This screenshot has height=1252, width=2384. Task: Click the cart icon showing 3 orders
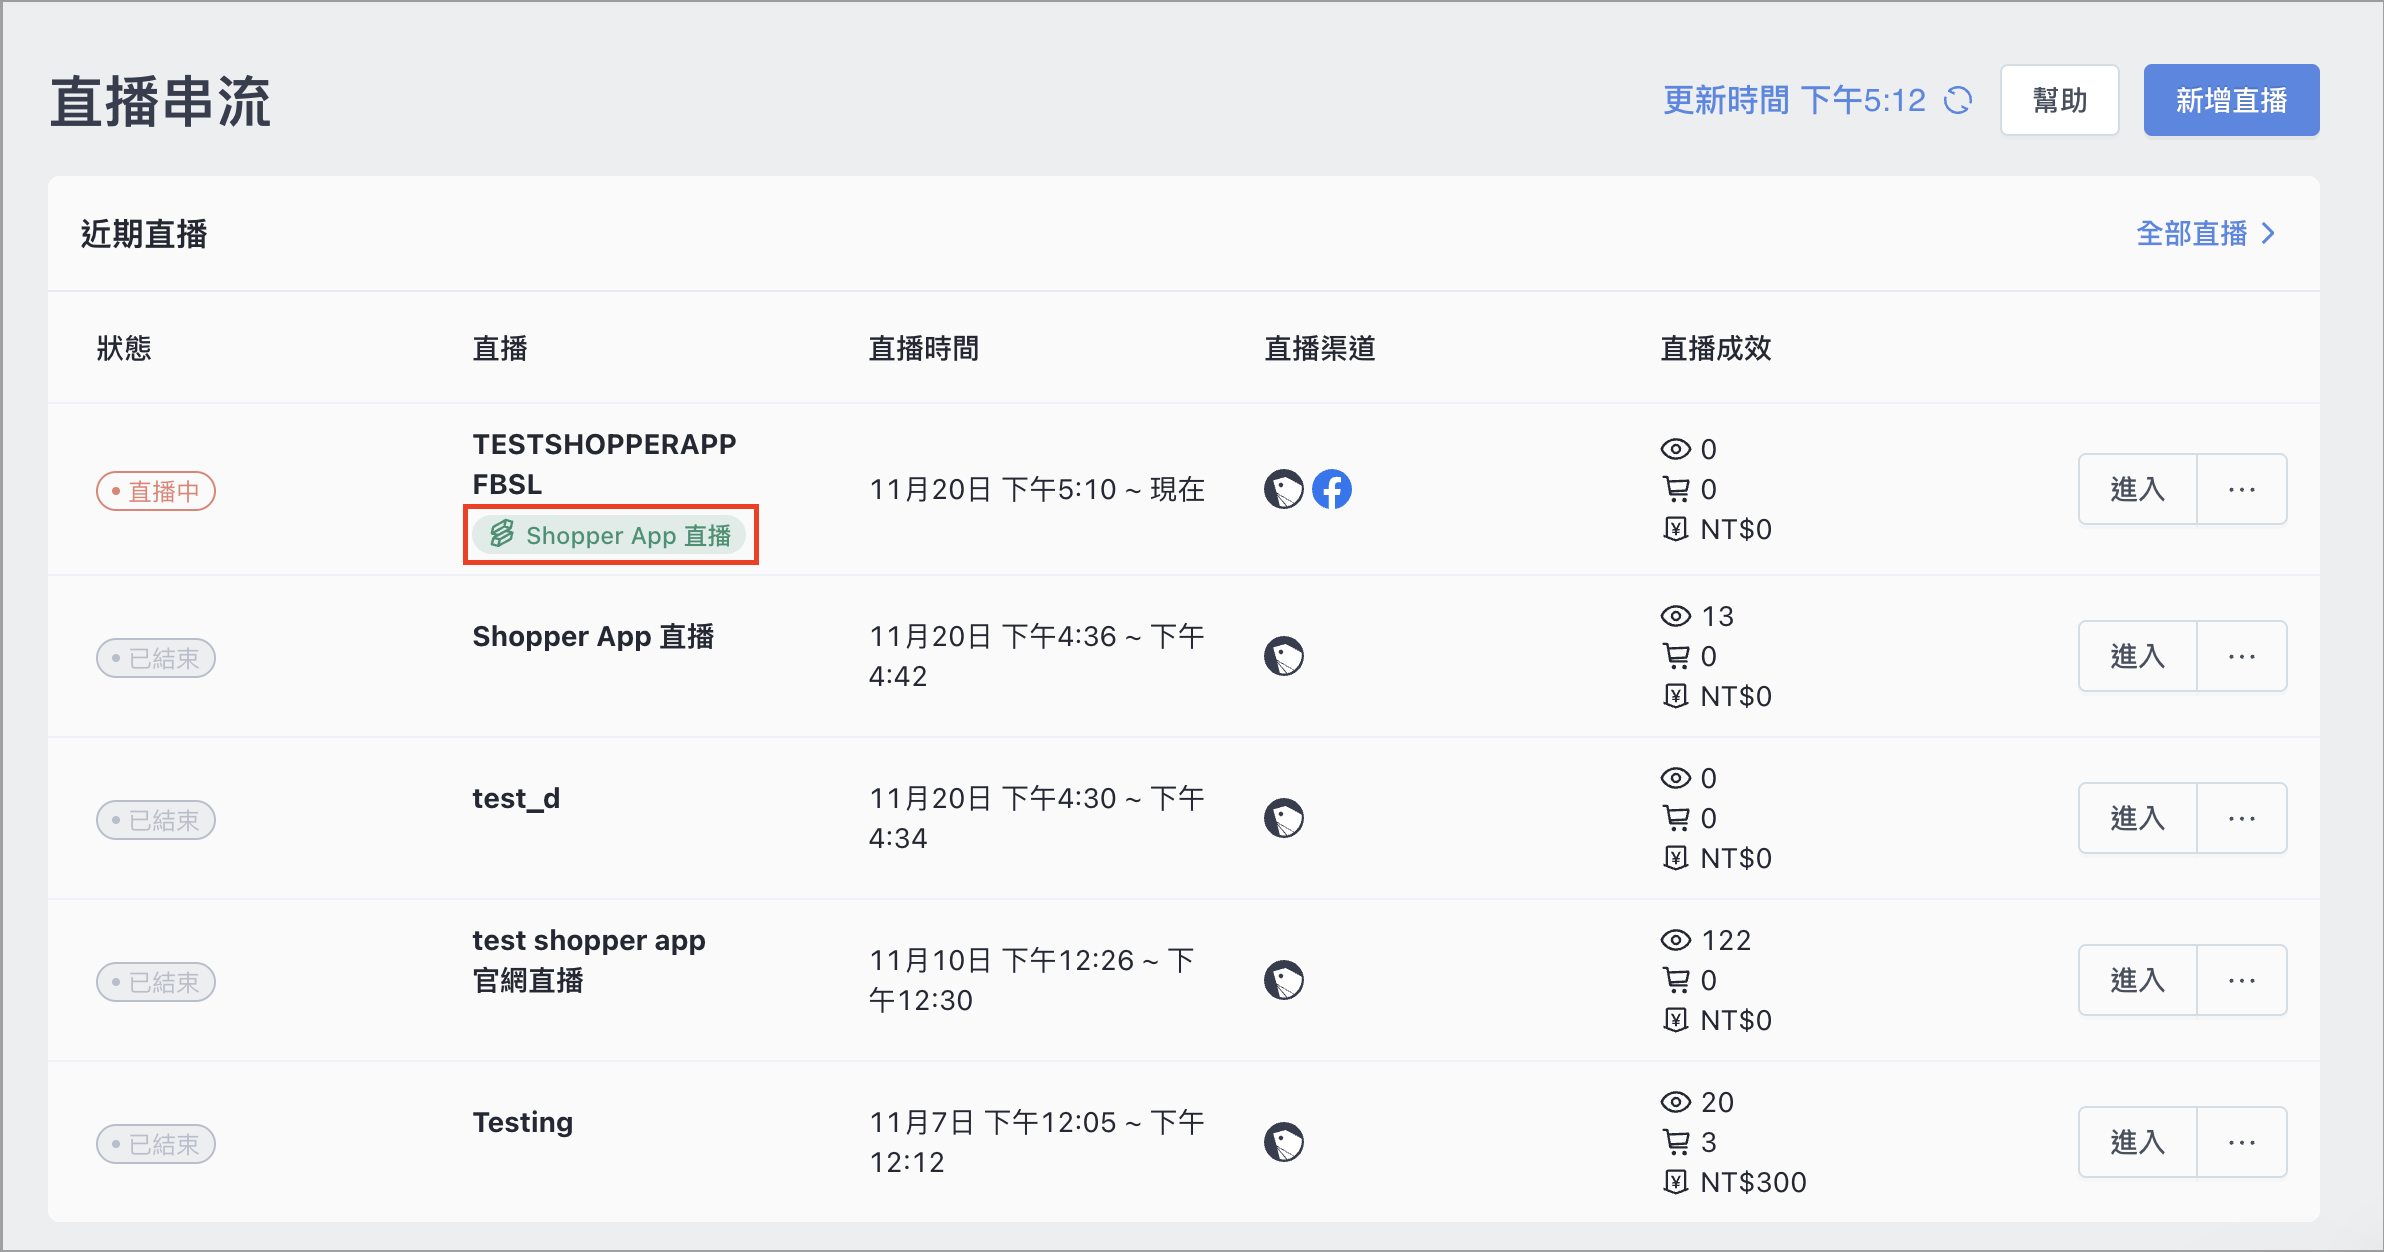tap(1676, 1141)
